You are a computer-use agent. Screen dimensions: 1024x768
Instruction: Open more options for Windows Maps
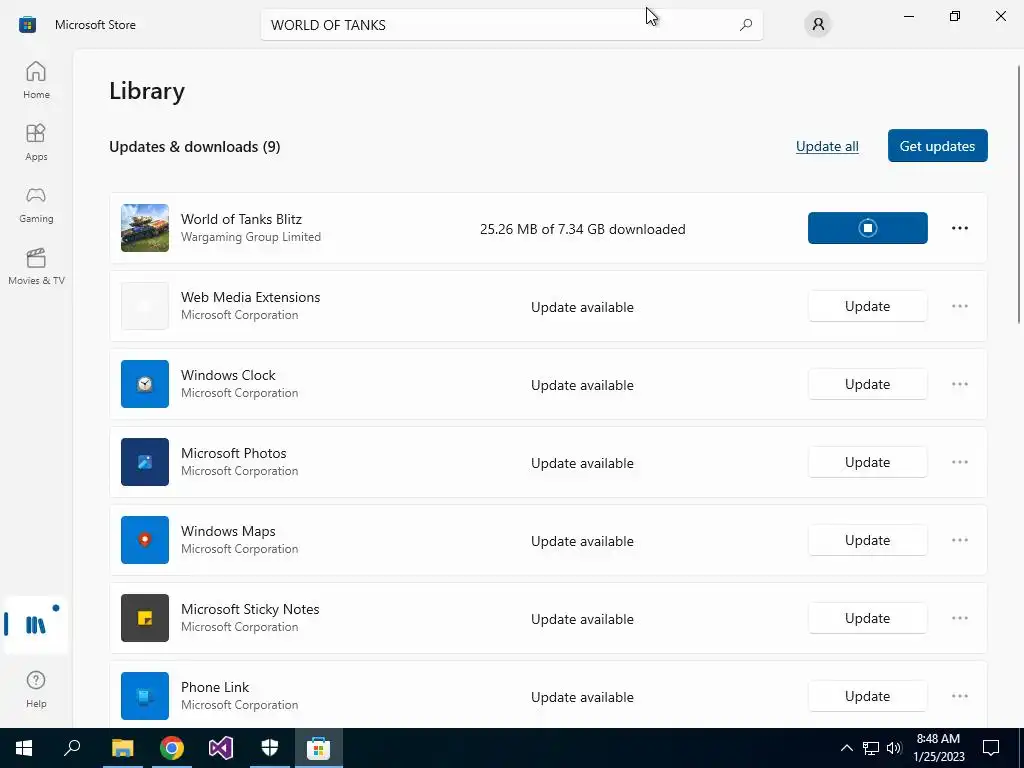click(x=959, y=540)
